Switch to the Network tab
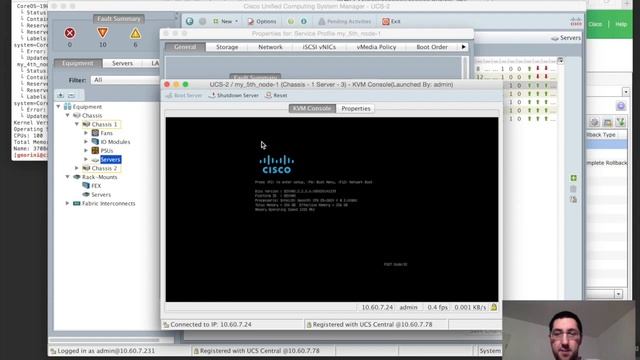 (270, 47)
